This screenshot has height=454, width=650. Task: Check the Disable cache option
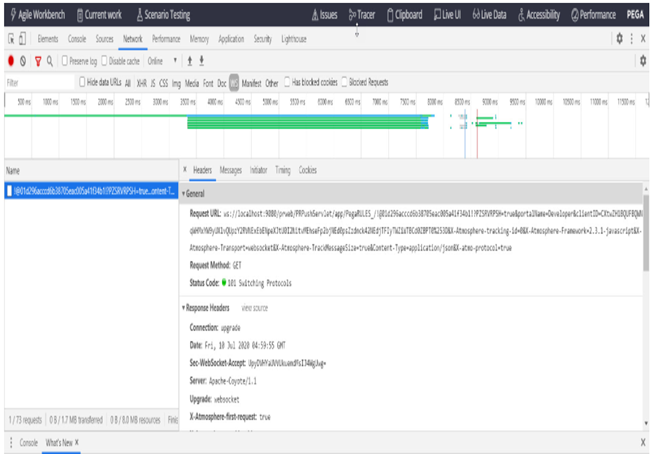(x=103, y=61)
